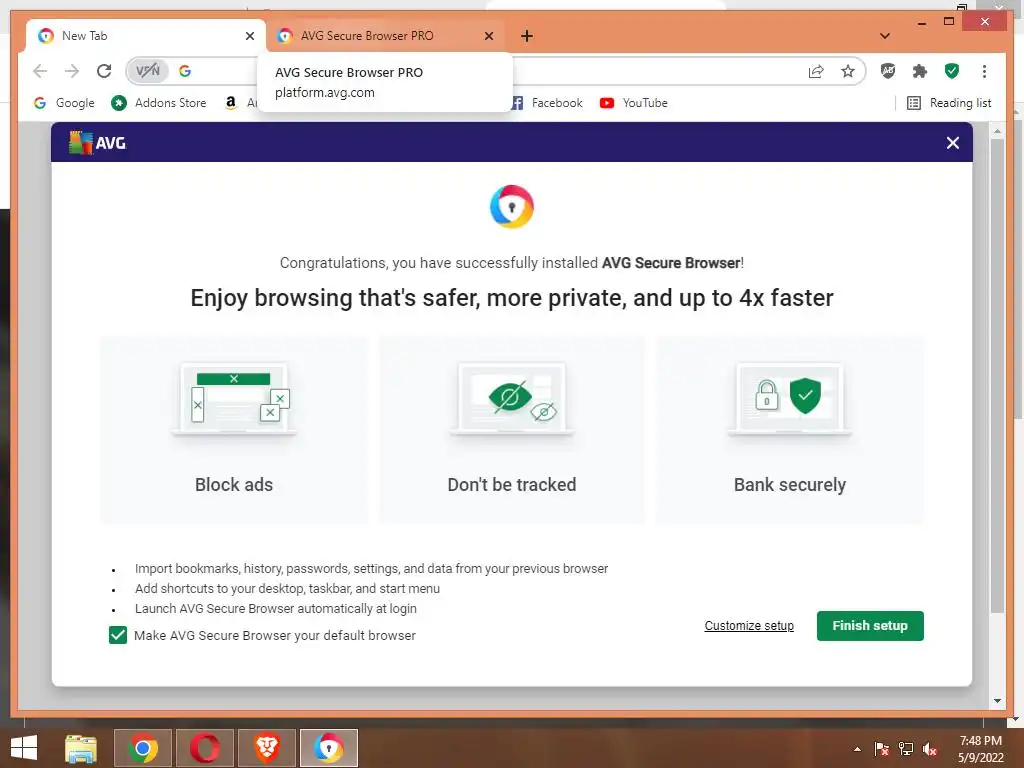
Task: Open the Customize setup link
Action: tap(749, 626)
